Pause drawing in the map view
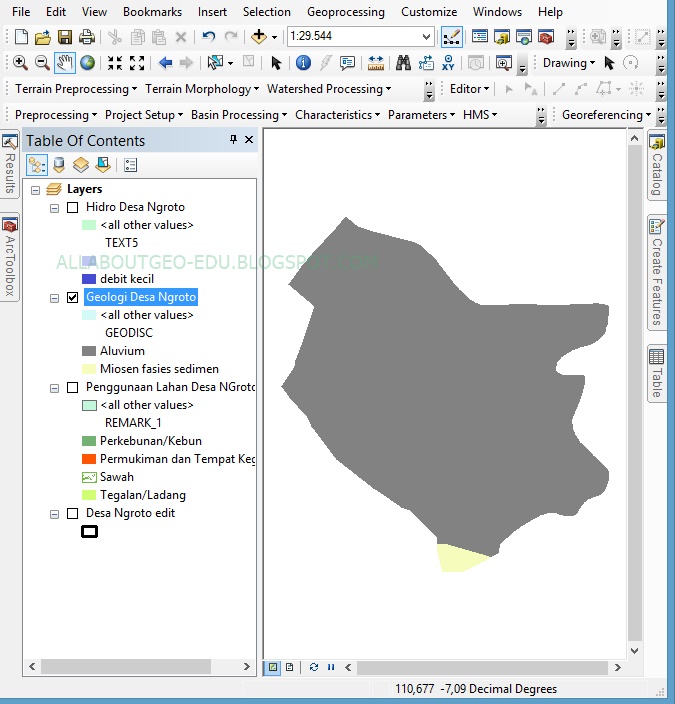Image resolution: width=675 pixels, height=704 pixels. click(x=331, y=667)
